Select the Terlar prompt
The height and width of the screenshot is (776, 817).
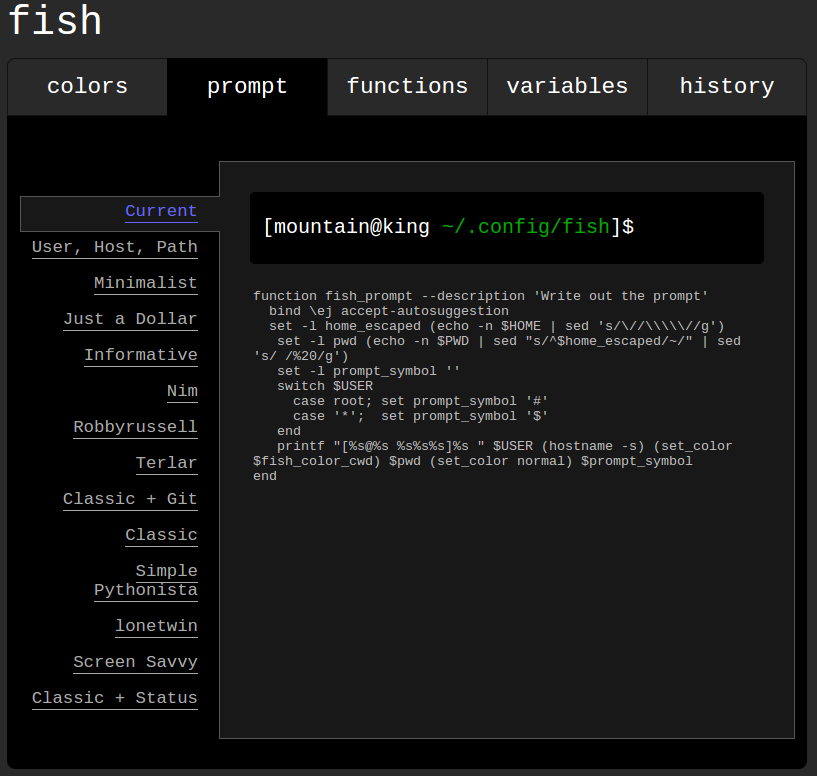click(x=167, y=463)
